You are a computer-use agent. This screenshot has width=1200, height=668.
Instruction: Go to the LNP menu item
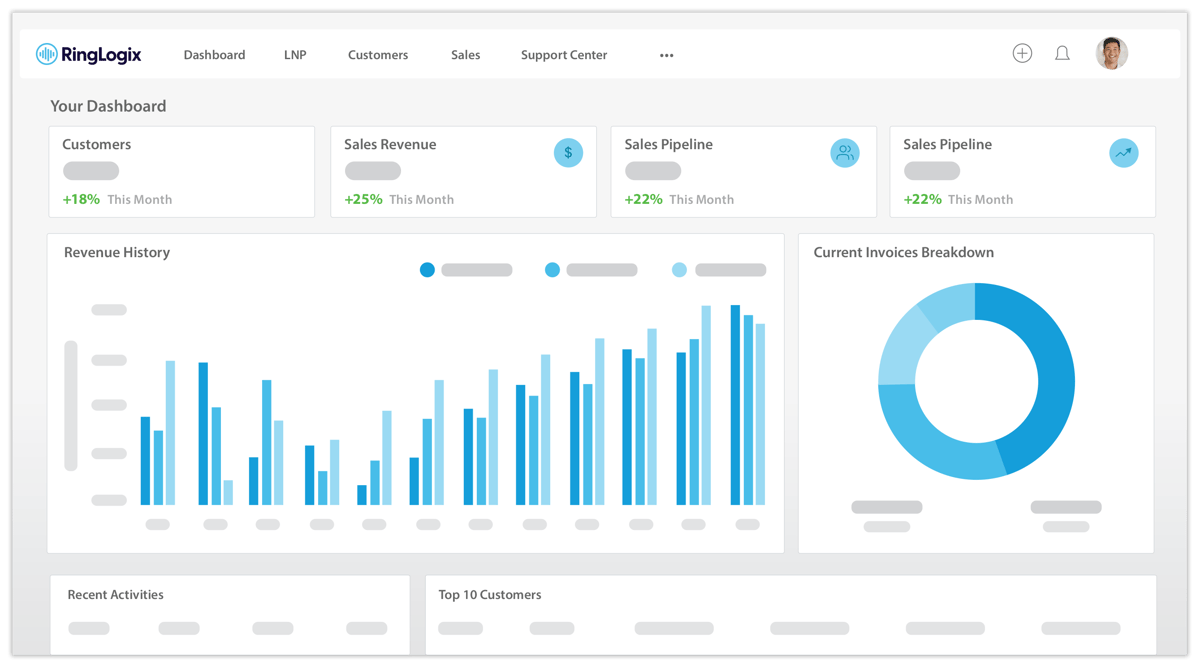pyautogui.click(x=295, y=55)
